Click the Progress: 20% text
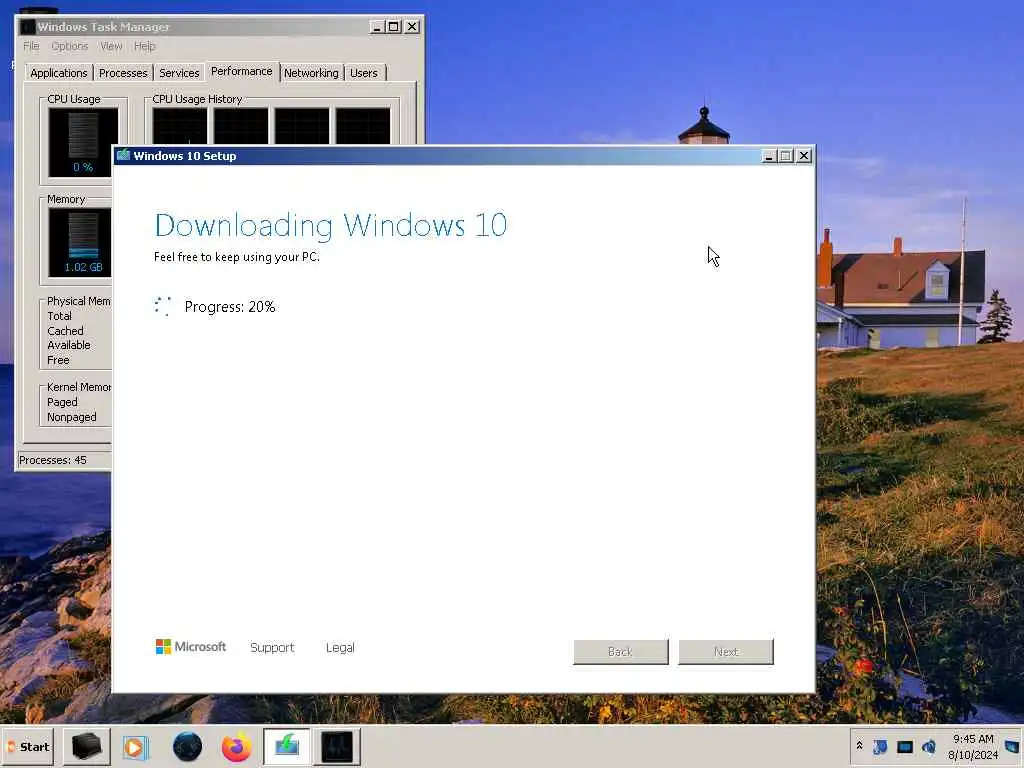 230,307
